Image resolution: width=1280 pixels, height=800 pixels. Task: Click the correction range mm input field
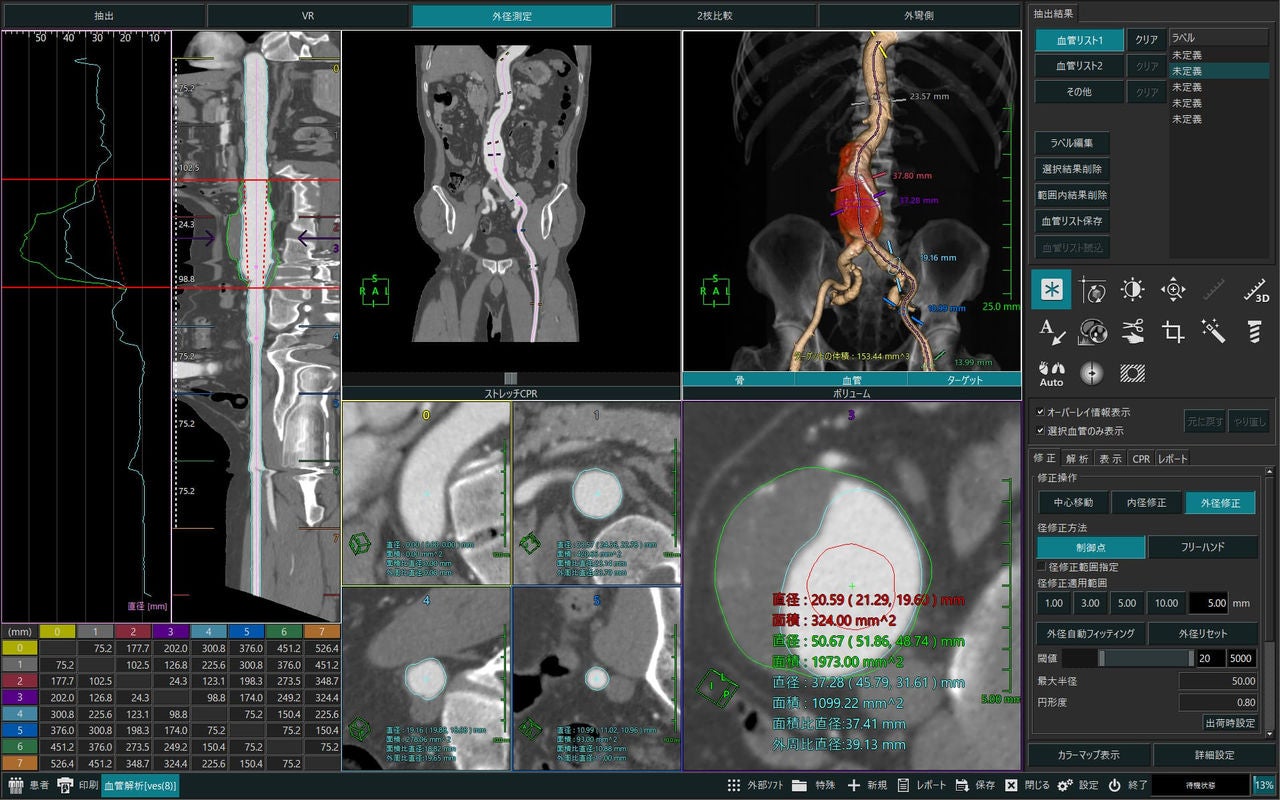1208,603
